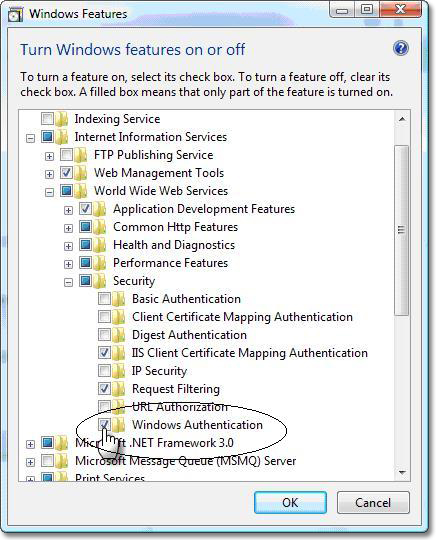436x540 pixels.
Task: Click the folder icon beside Application Development Features
Action: click(101, 209)
